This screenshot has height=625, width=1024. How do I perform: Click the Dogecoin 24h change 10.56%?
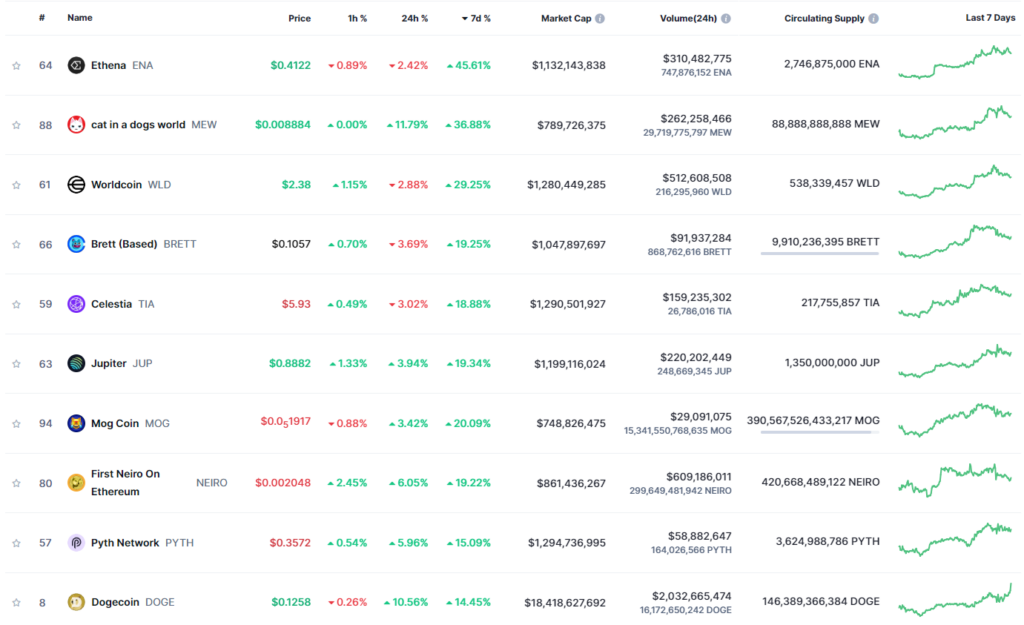(x=406, y=602)
